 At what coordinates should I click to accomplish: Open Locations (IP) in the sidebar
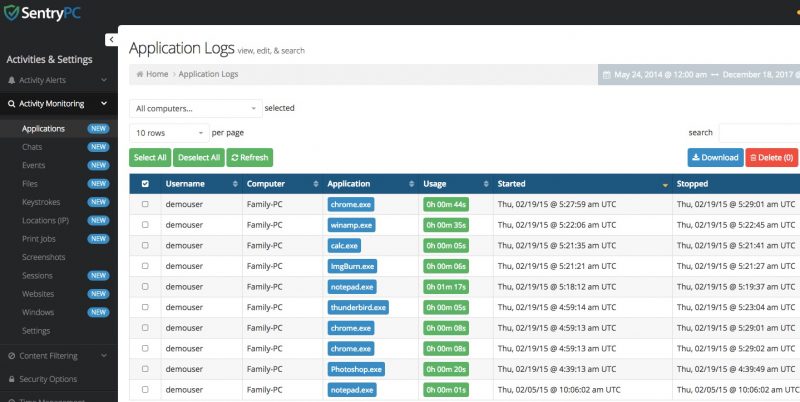pyautogui.click(x=45, y=220)
